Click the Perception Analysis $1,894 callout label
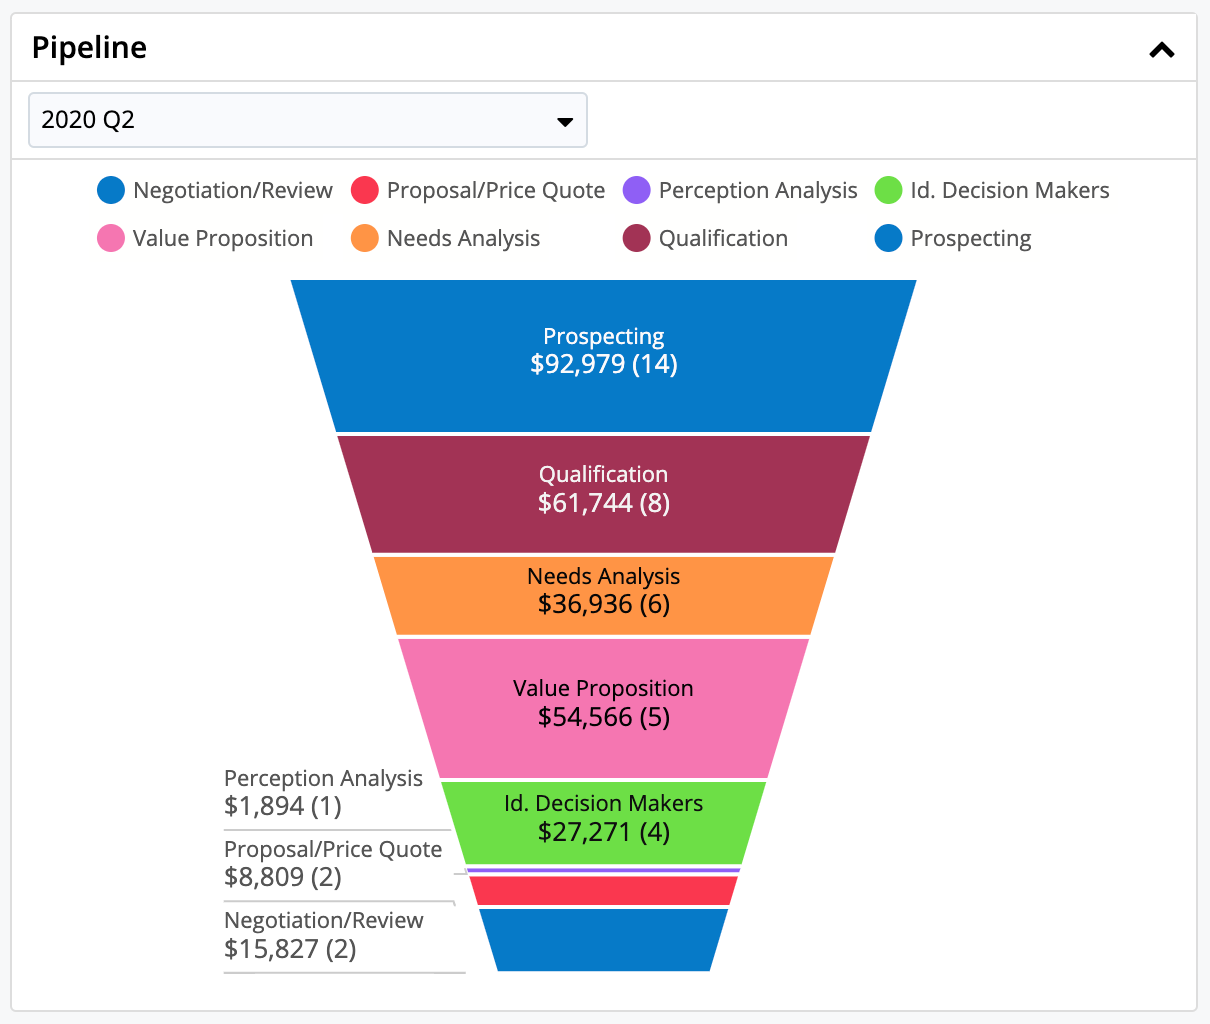Image resolution: width=1210 pixels, height=1024 pixels. coord(323,792)
